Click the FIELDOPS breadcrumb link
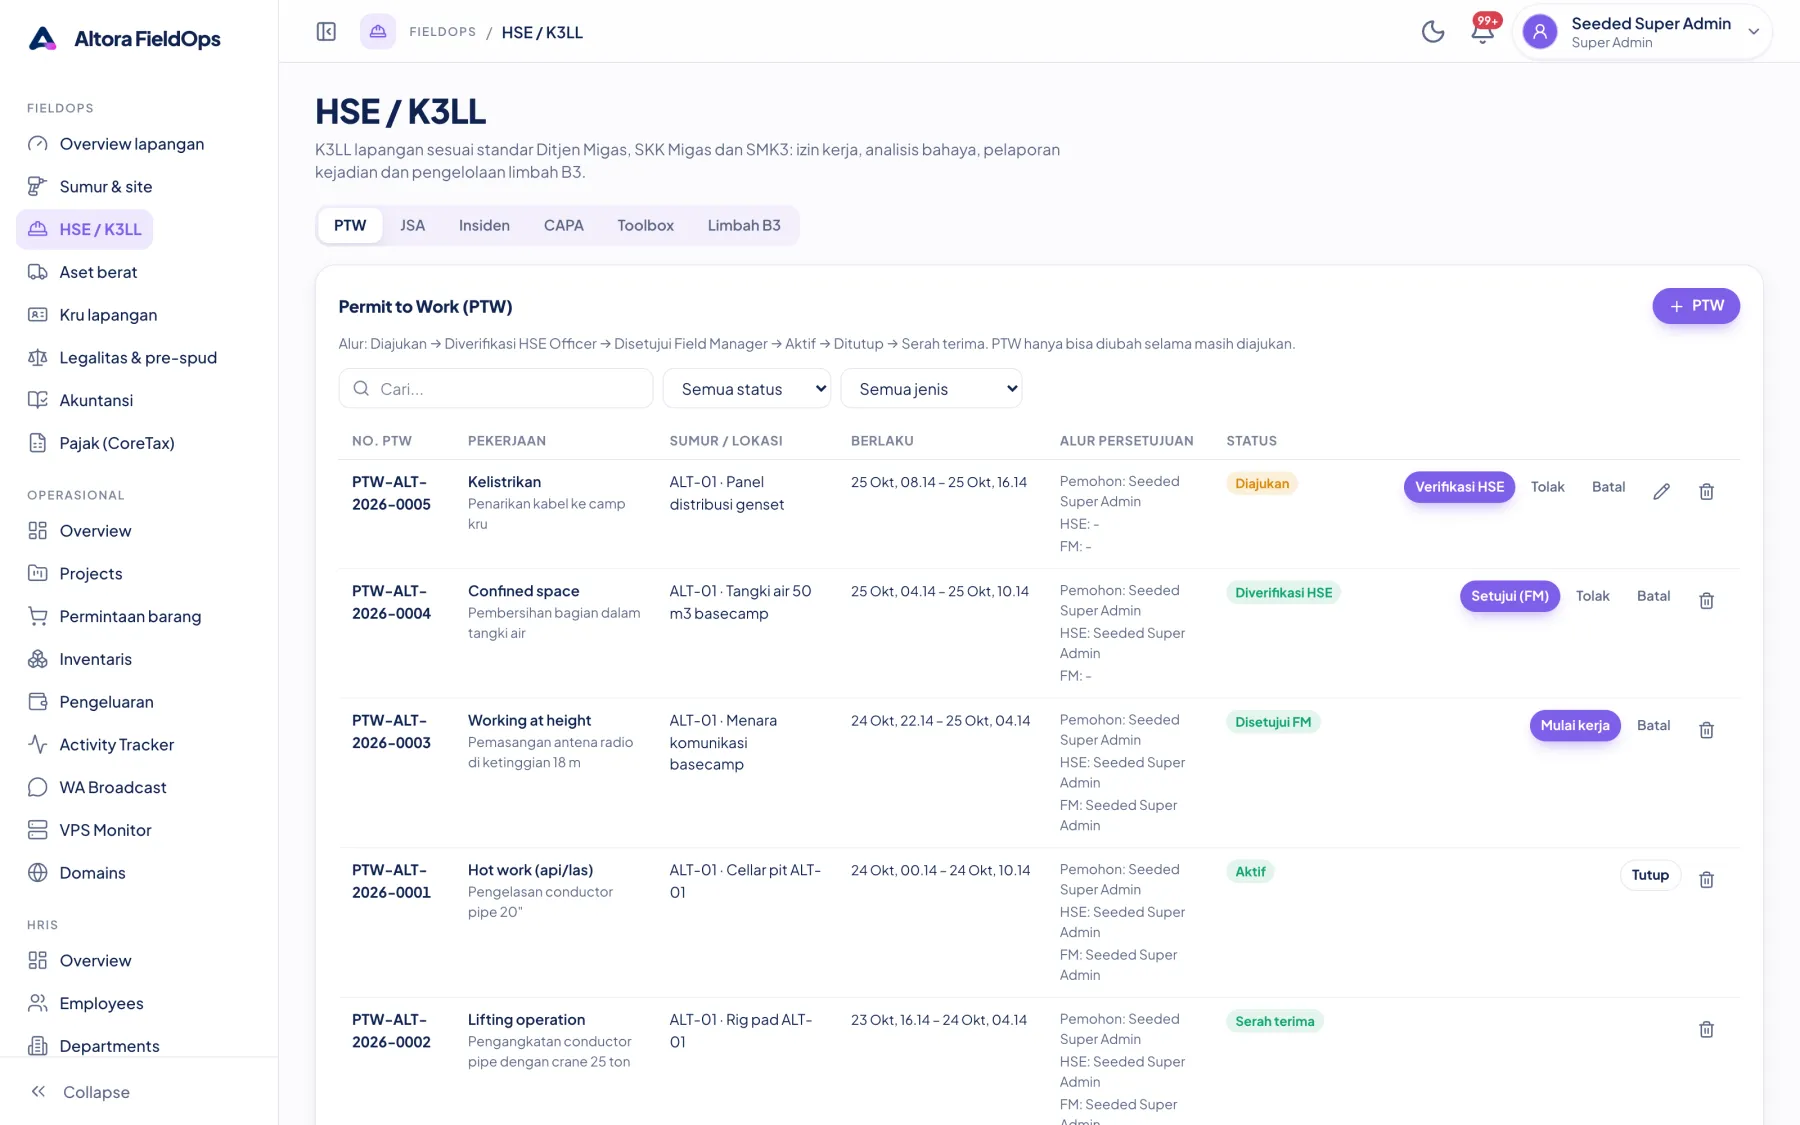 [442, 32]
